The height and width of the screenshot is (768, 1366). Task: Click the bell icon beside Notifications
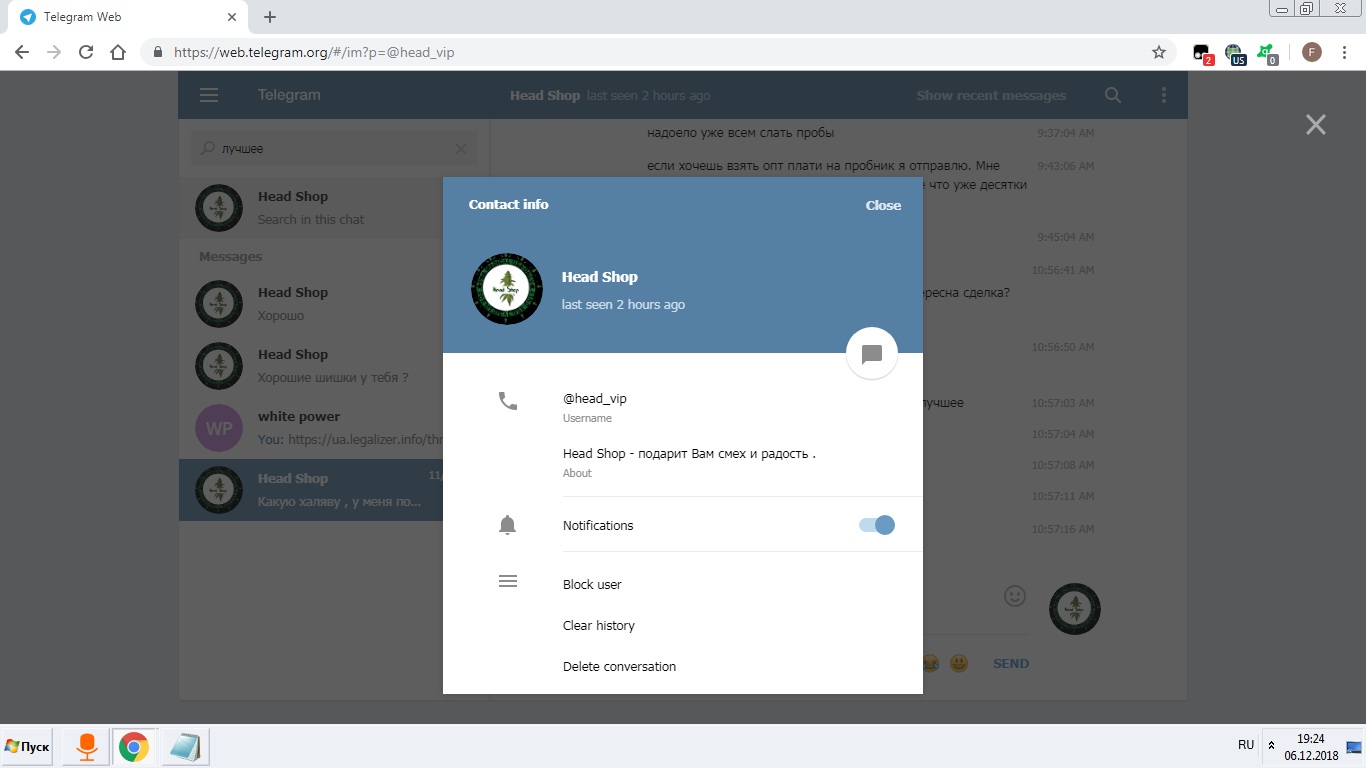[x=508, y=525]
